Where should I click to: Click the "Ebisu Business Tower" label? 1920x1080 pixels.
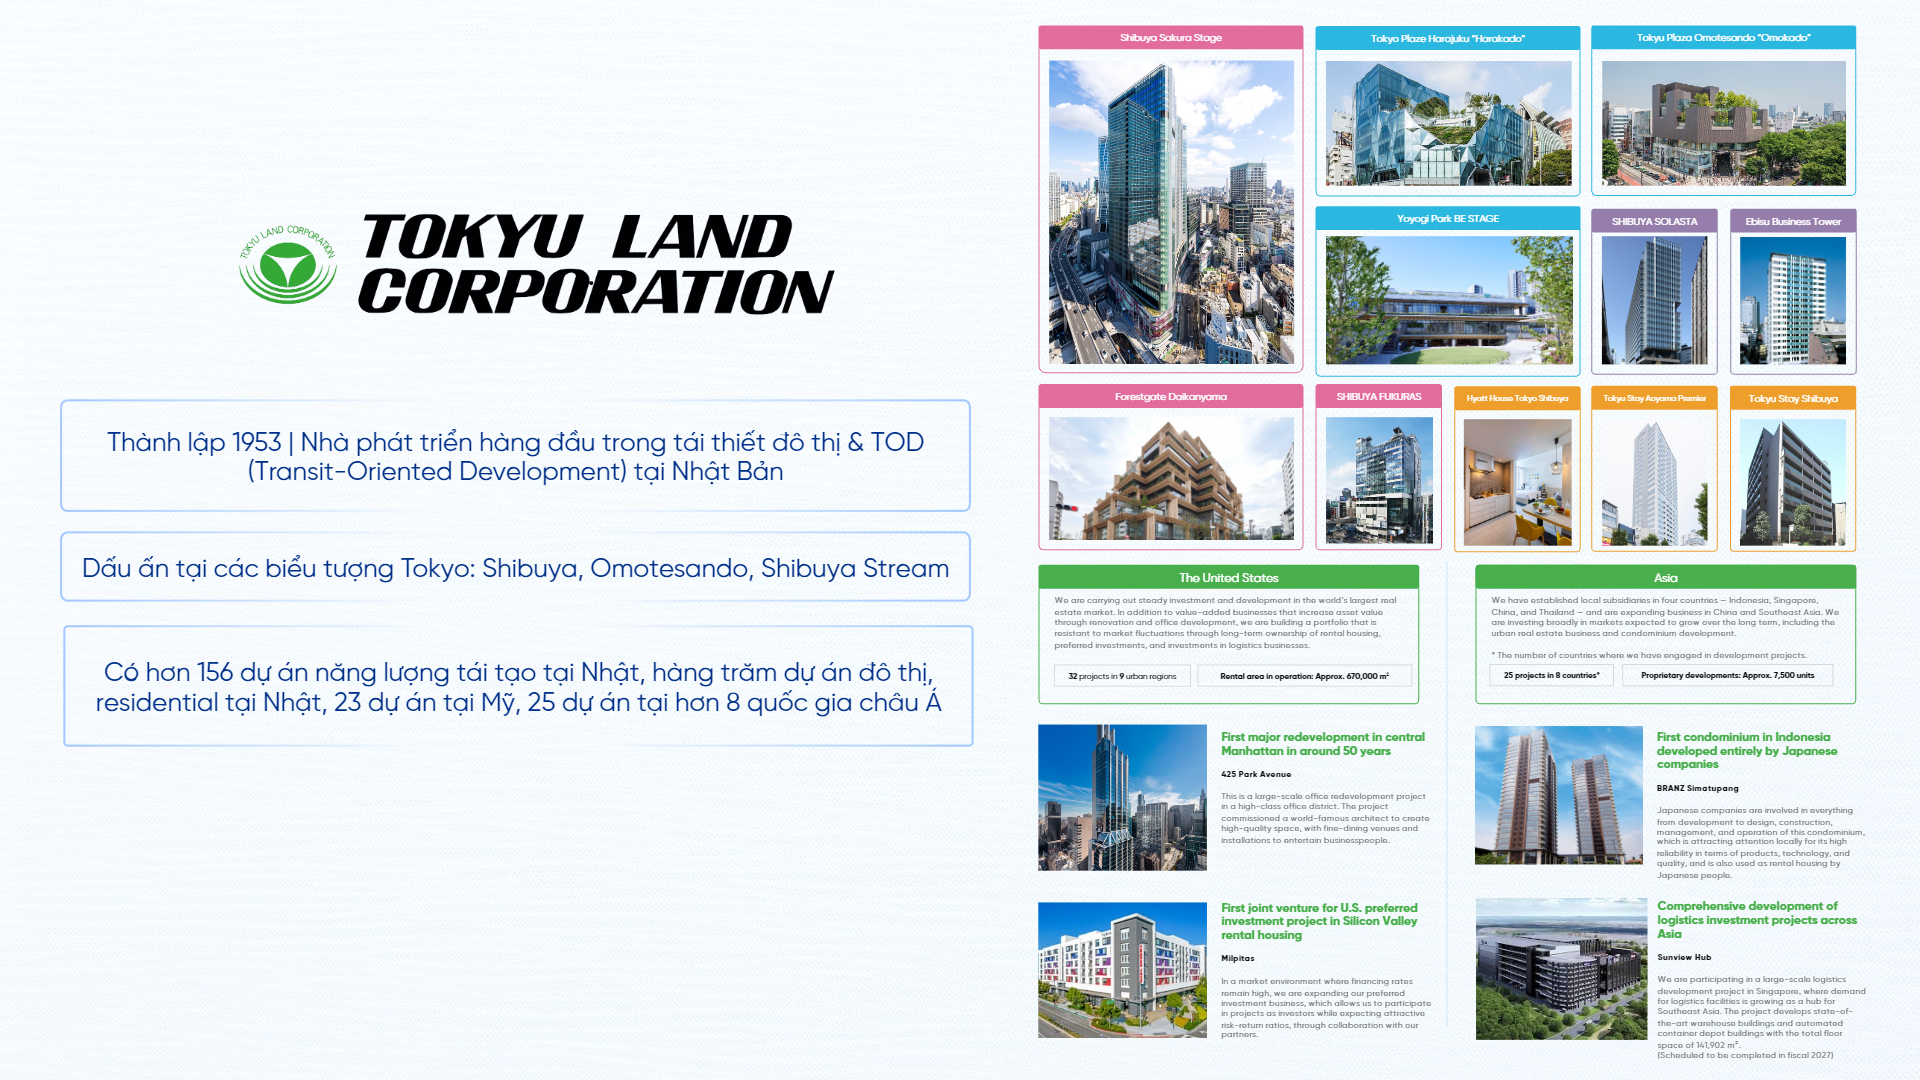click(x=1793, y=221)
